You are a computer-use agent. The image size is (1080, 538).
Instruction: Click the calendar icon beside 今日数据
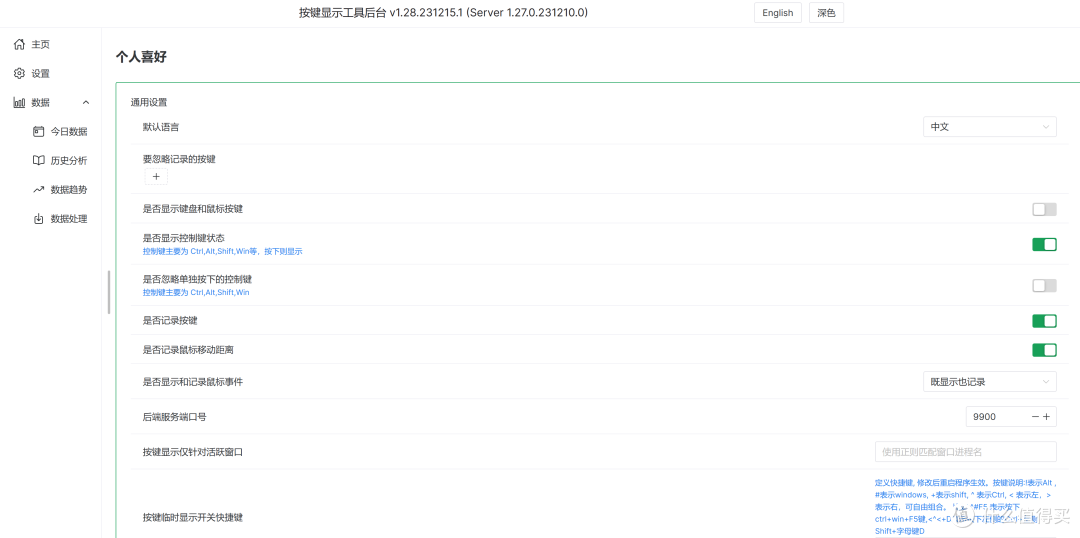point(39,132)
